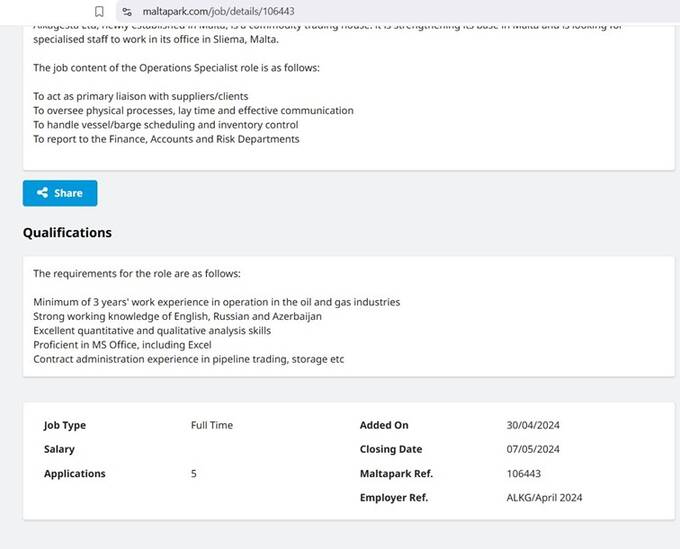This screenshot has width=680, height=549.
Task: Click the English, Russian and Azerbaijan language line
Action: click(177, 316)
